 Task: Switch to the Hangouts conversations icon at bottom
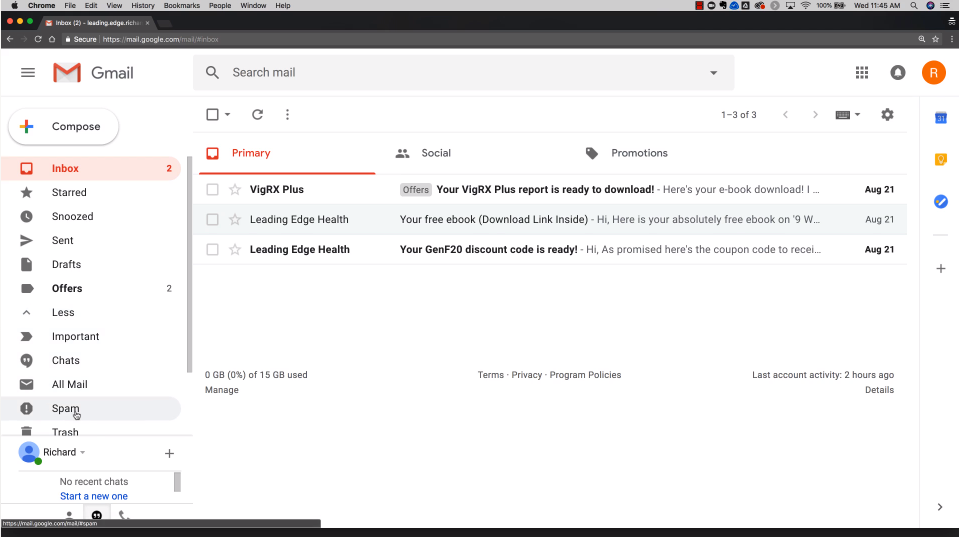pyautogui.click(x=97, y=515)
